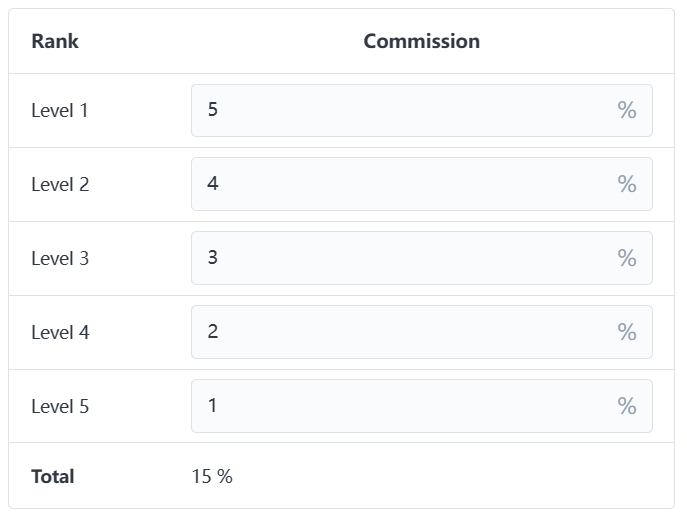Click the Level 5 commission percent symbol

pos(627,406)
